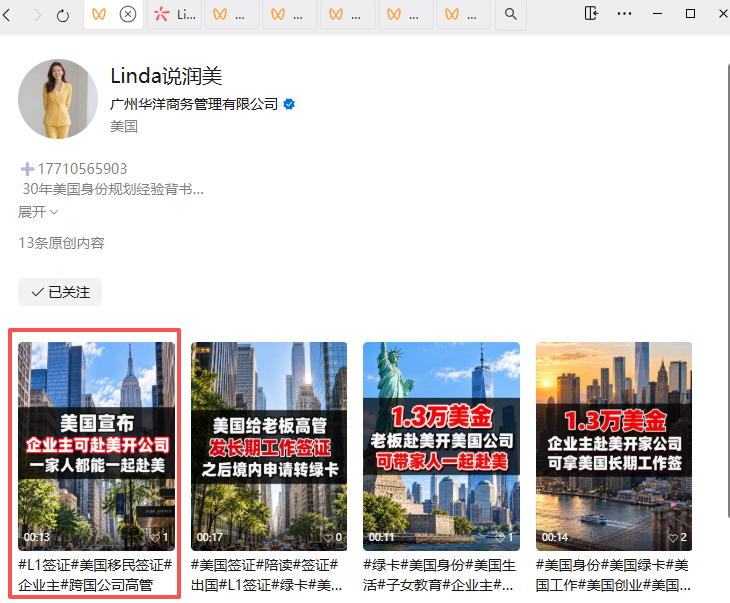The width and height of the screenshot is (730, 603).
Task: Click the sidebar exit panel icon
Action: coord(591,14)
